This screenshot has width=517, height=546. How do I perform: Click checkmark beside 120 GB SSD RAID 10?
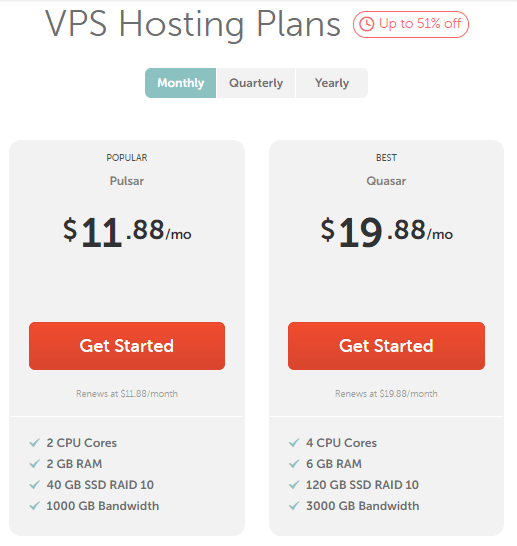pos(294,484)
